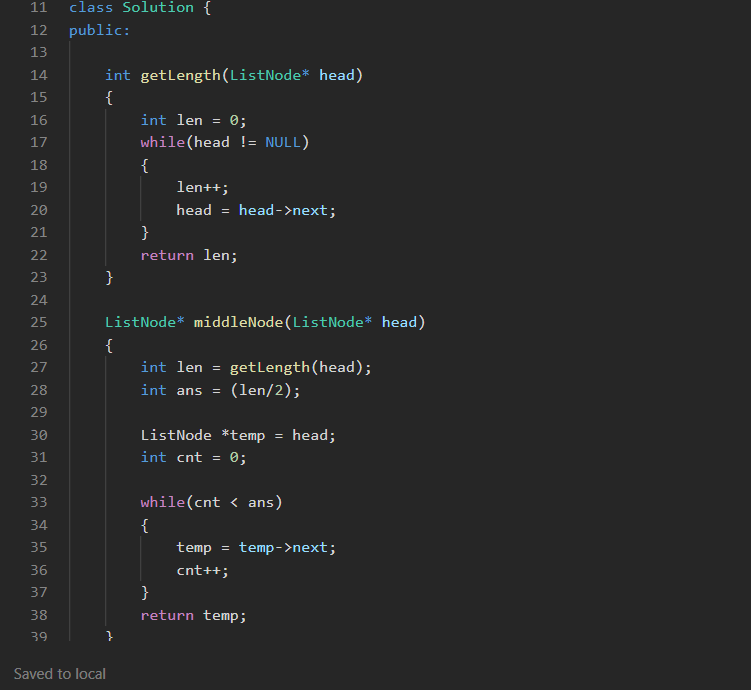Click 'temp = temp->next;' statement
The image size is (751, 690).
coord(256,547)
